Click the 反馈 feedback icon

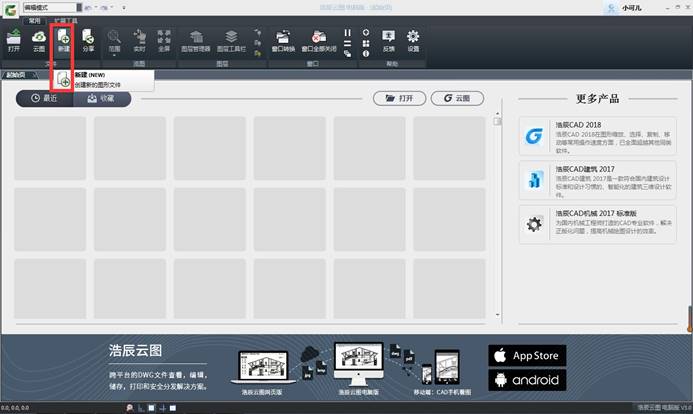point(388,40)
